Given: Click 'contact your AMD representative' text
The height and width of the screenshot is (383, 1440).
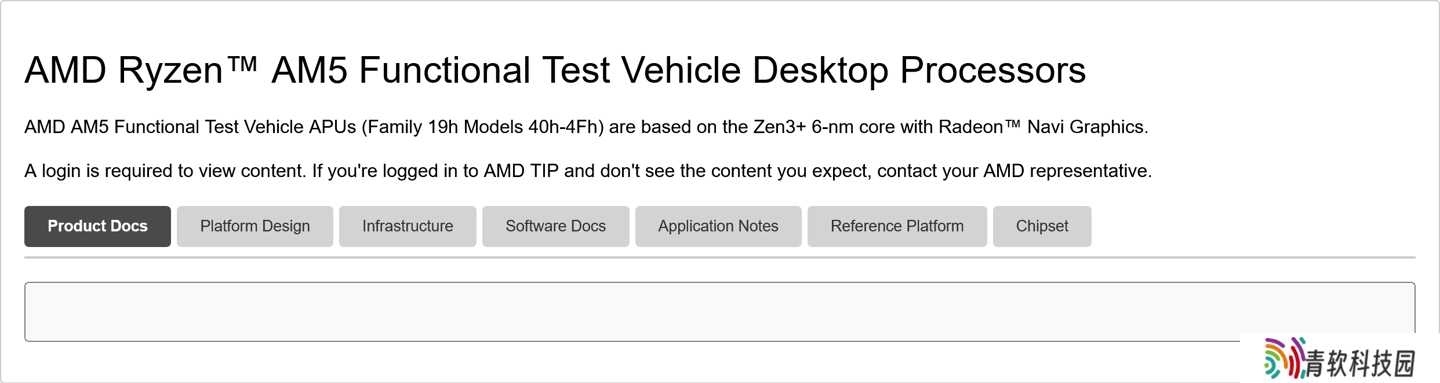Looking at the screenshot, I should tap(1014, 171).
